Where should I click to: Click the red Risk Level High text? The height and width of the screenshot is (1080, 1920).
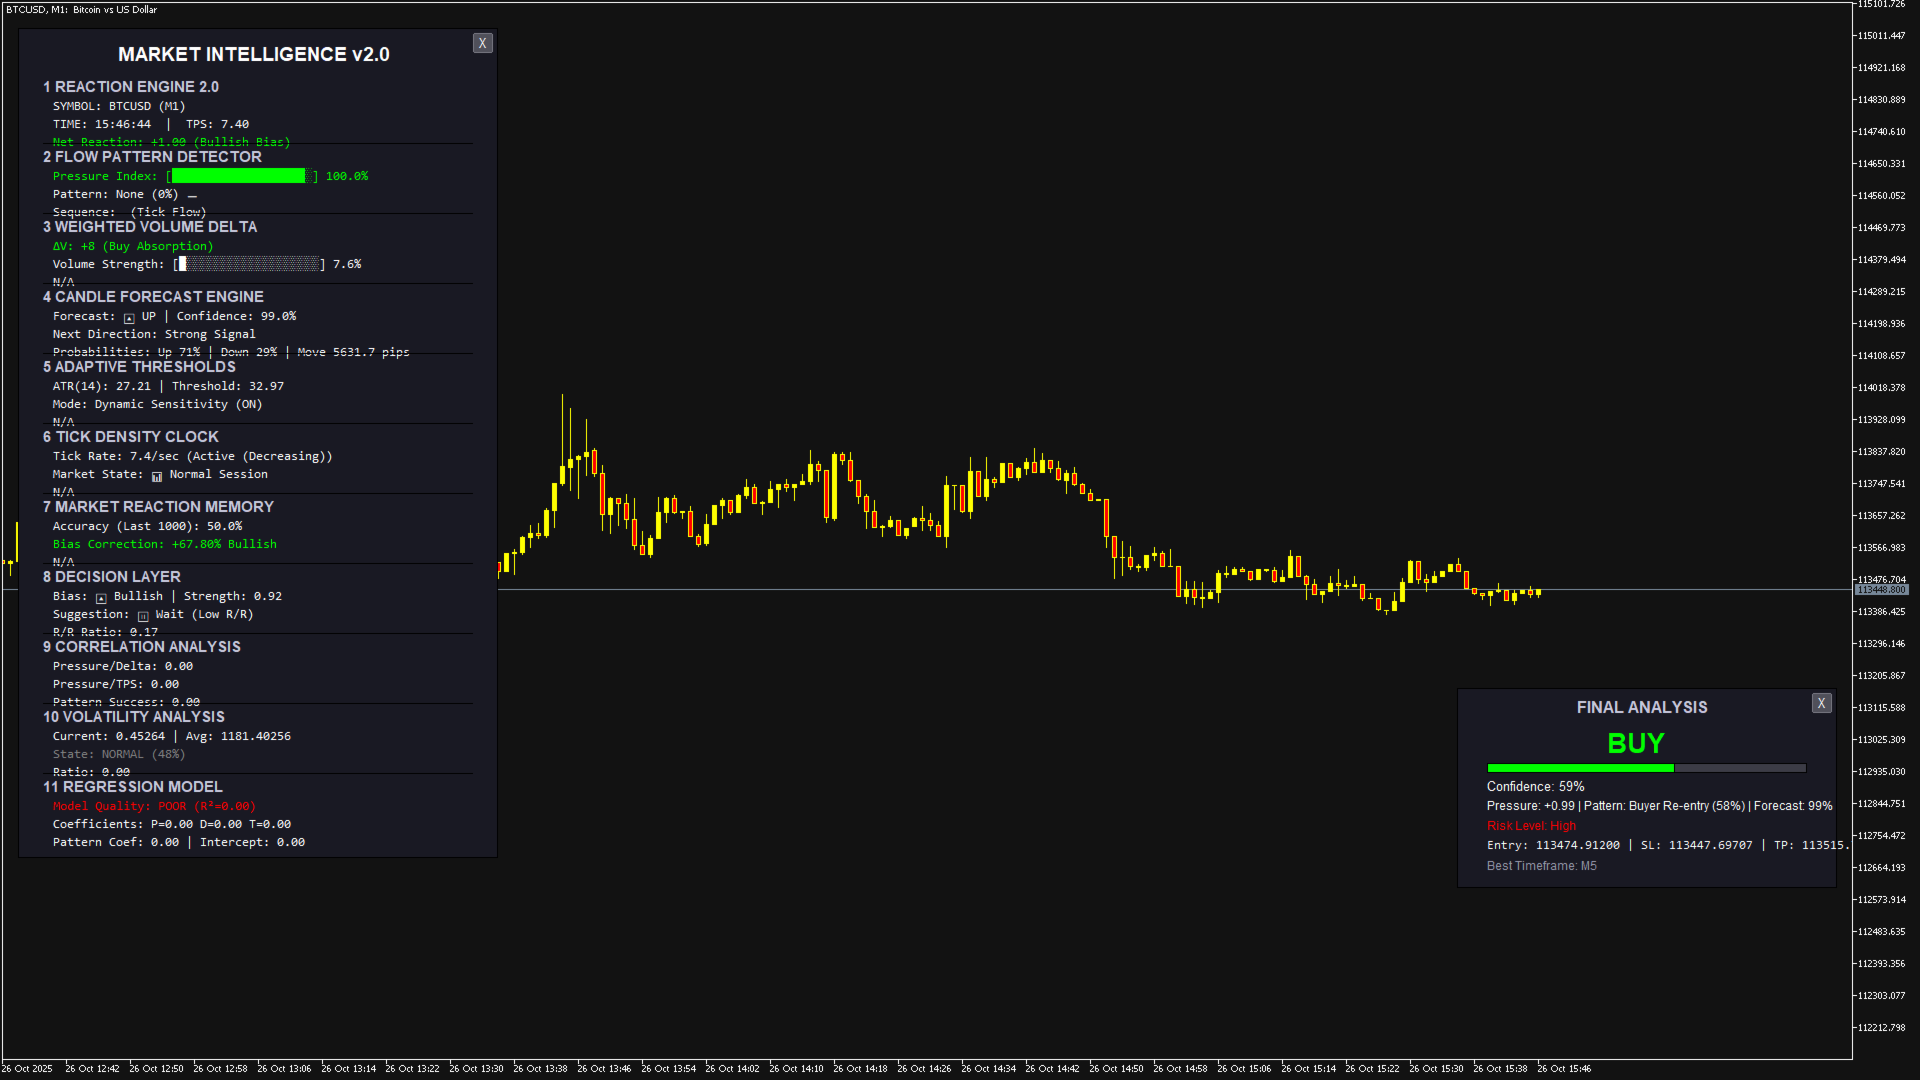pos(1531,826)
